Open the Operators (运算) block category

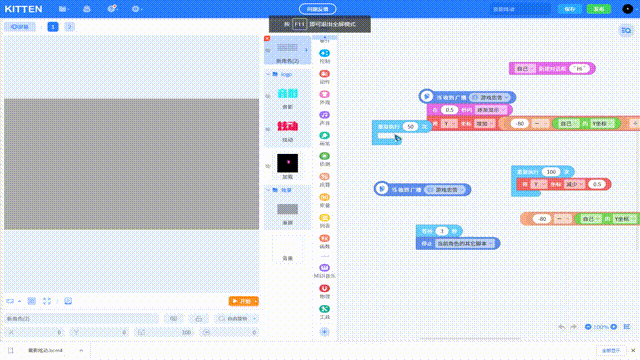point(324,180)
